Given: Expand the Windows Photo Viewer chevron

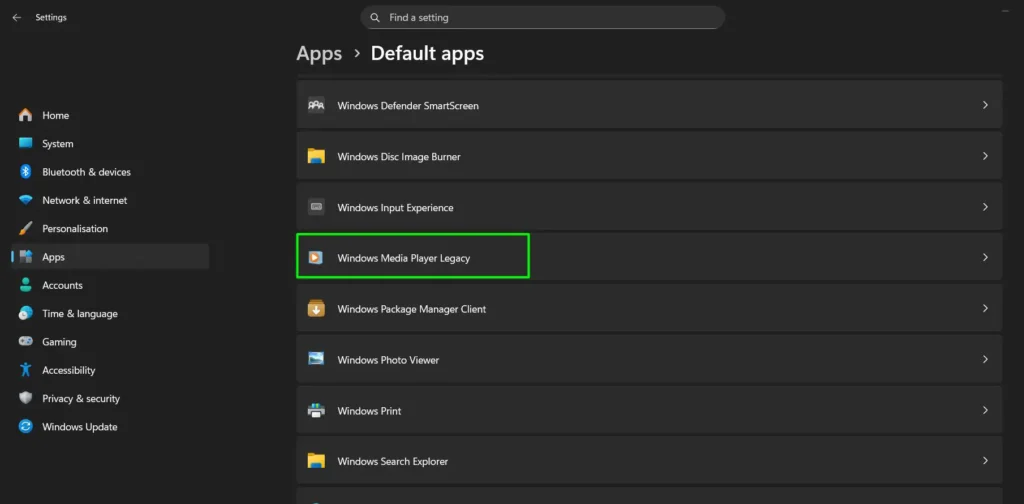Looking at the screenshot, I should pyautogui.click(x=985, y=359).
